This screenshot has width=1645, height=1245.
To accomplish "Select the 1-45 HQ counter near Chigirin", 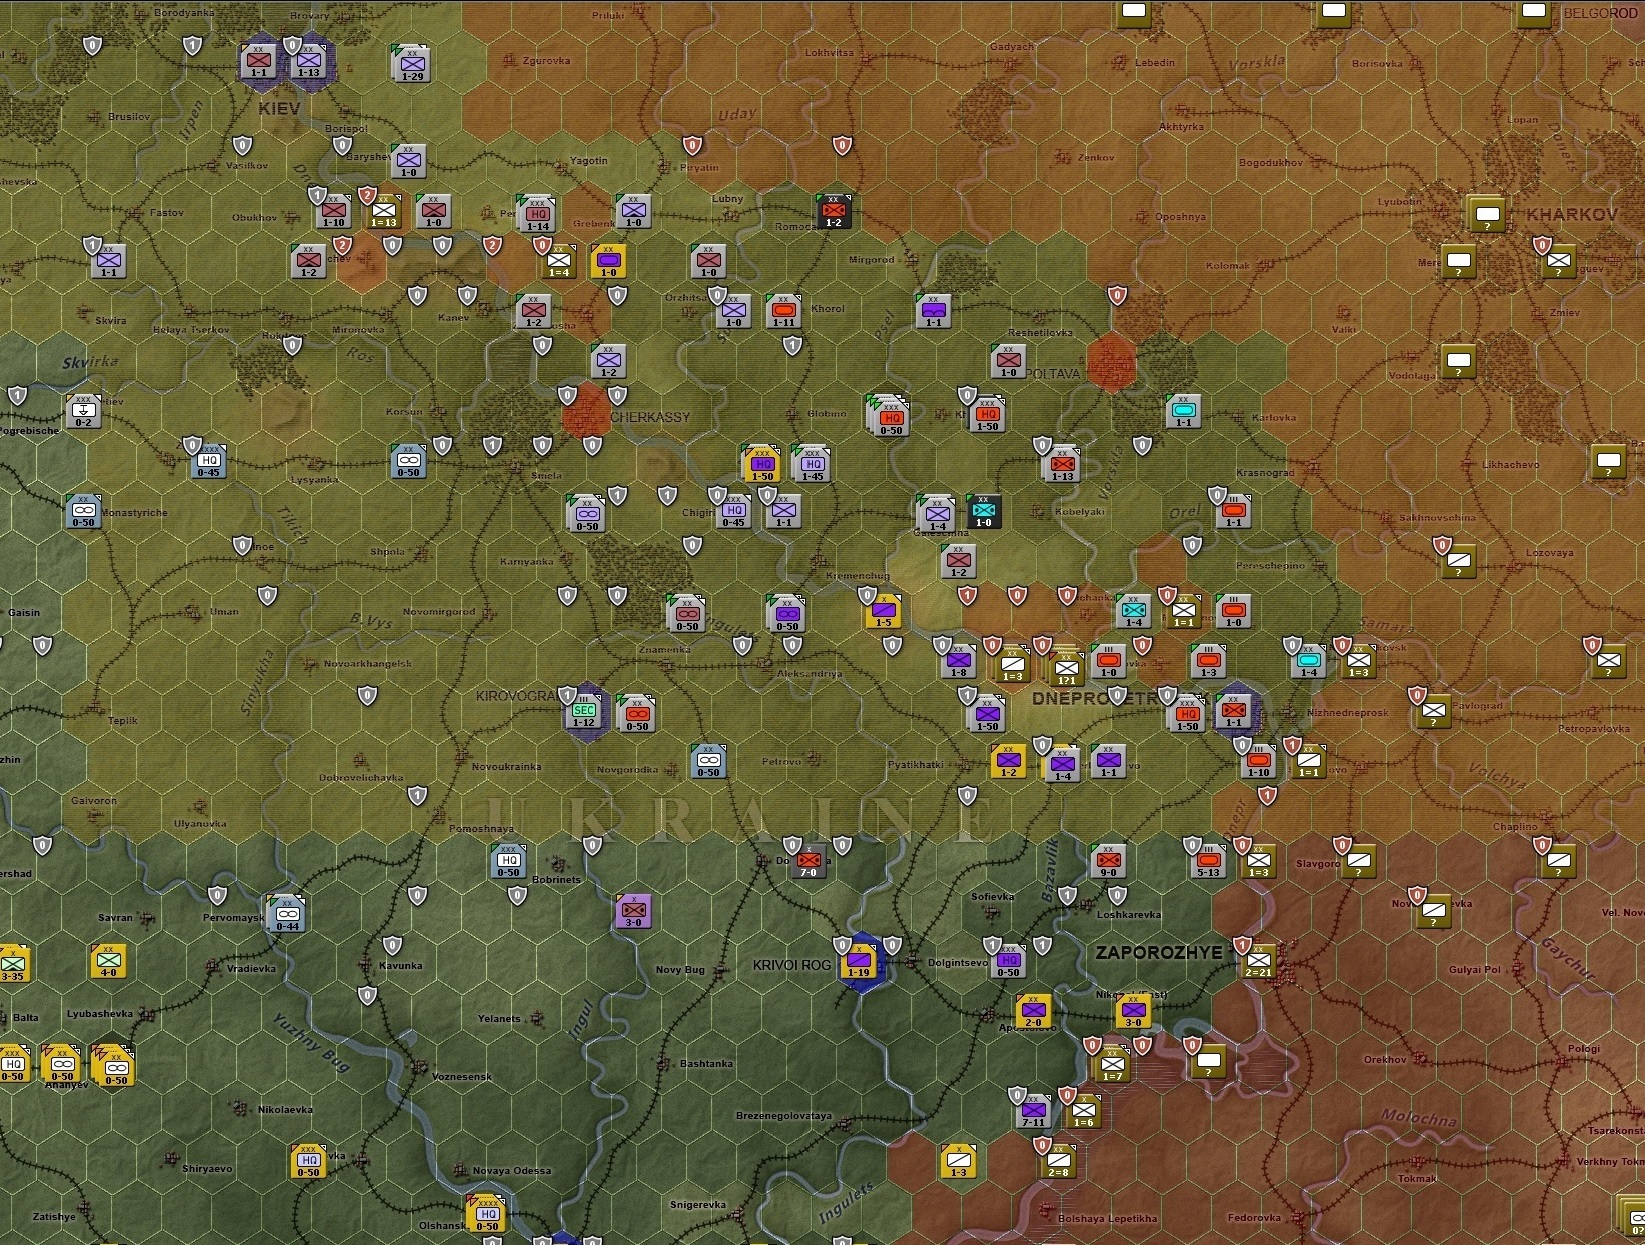I will coord(812,464).
